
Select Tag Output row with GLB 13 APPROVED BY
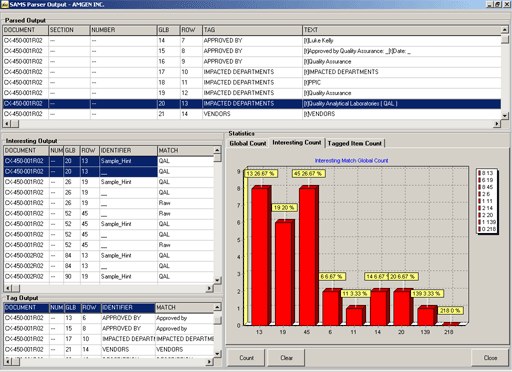point(109,318)
